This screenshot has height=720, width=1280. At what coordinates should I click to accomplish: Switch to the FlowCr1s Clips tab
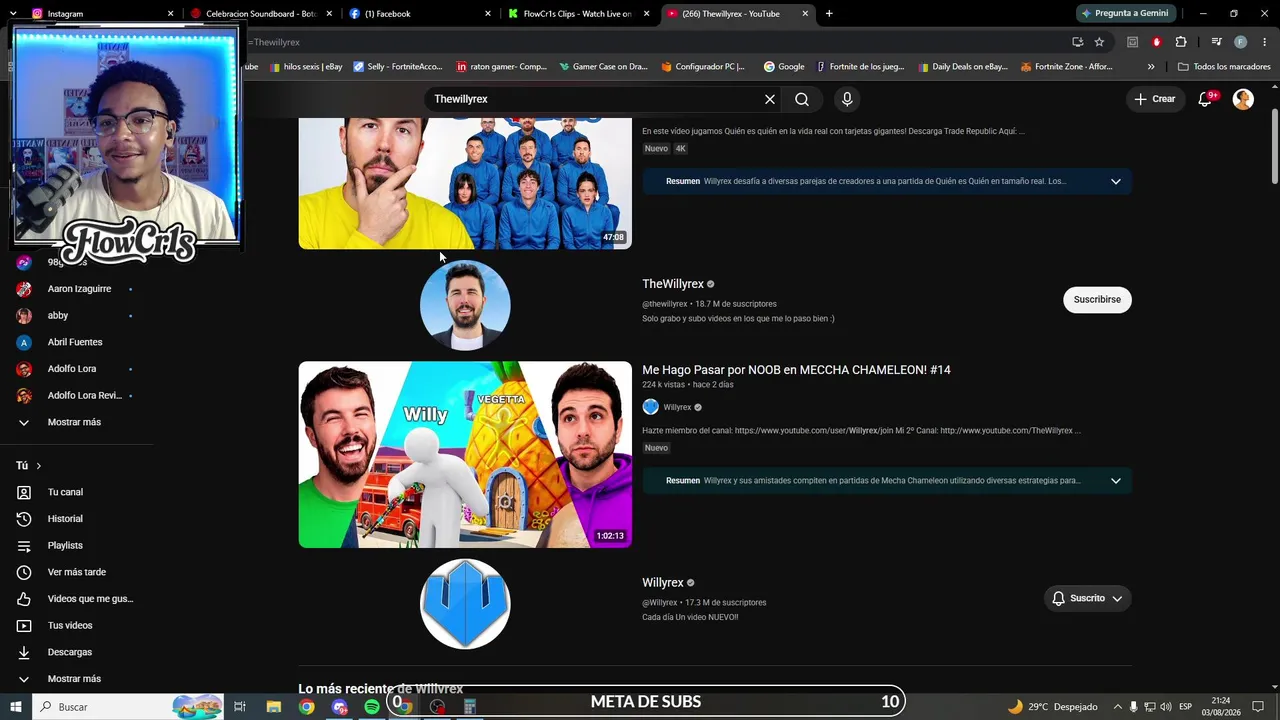point(578,14)
